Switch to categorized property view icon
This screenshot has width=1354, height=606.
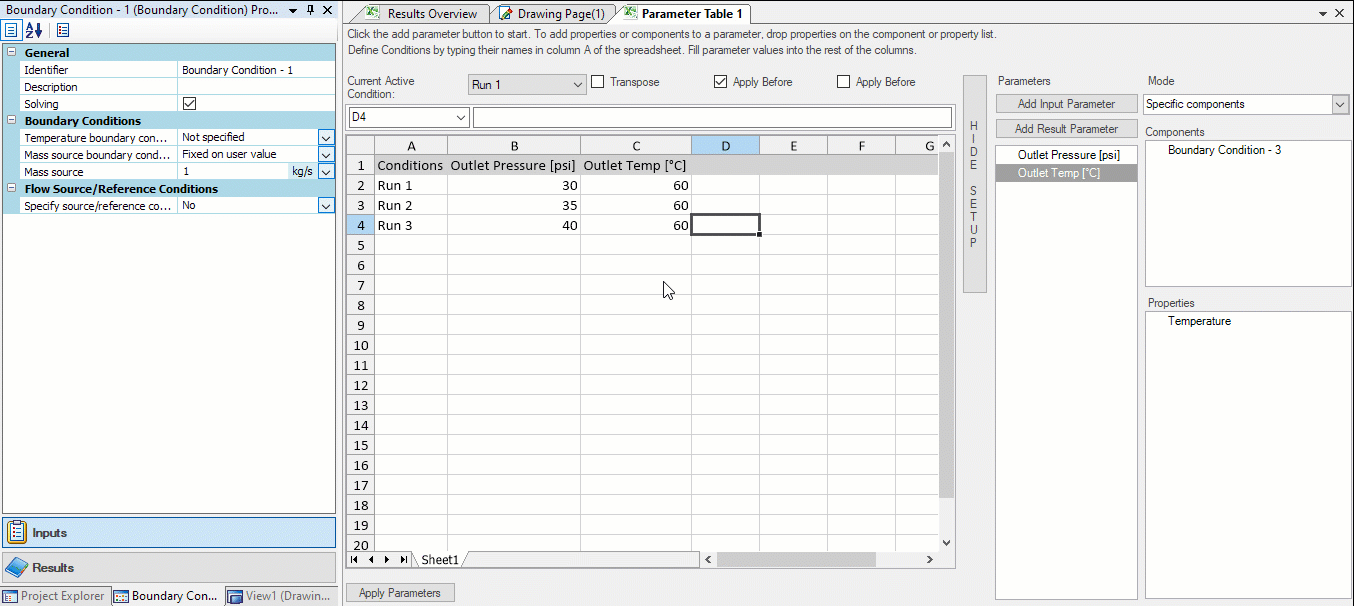(x=12, y=30)
